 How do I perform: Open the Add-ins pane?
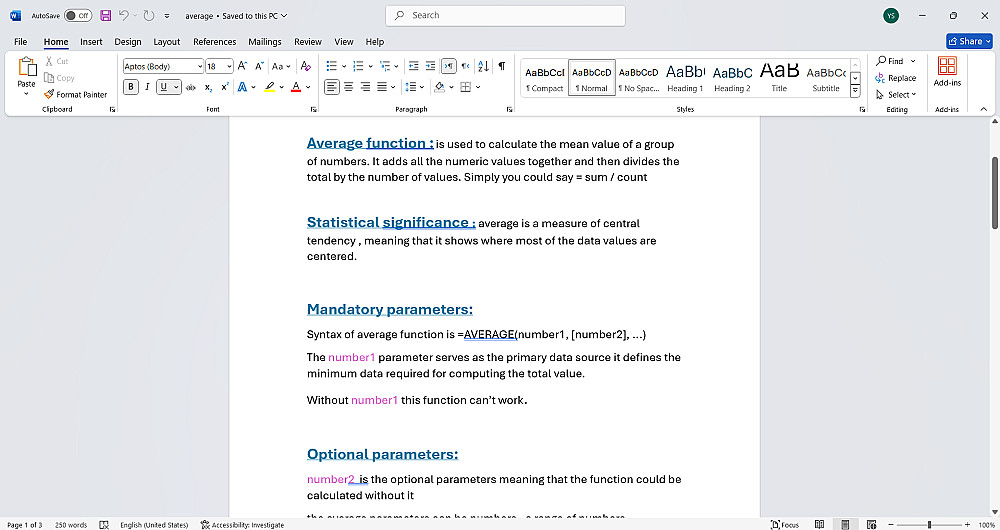pos(946,71)
